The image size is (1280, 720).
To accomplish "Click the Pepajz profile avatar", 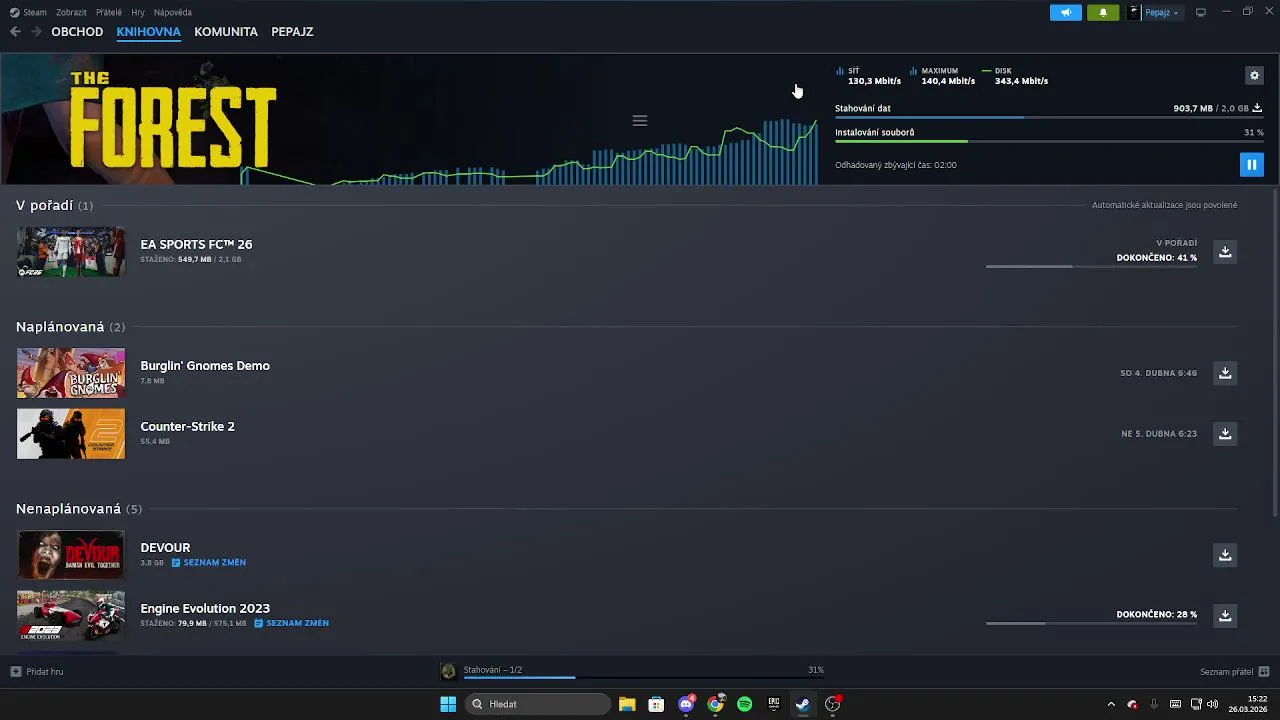I will tap(1133, 12).
